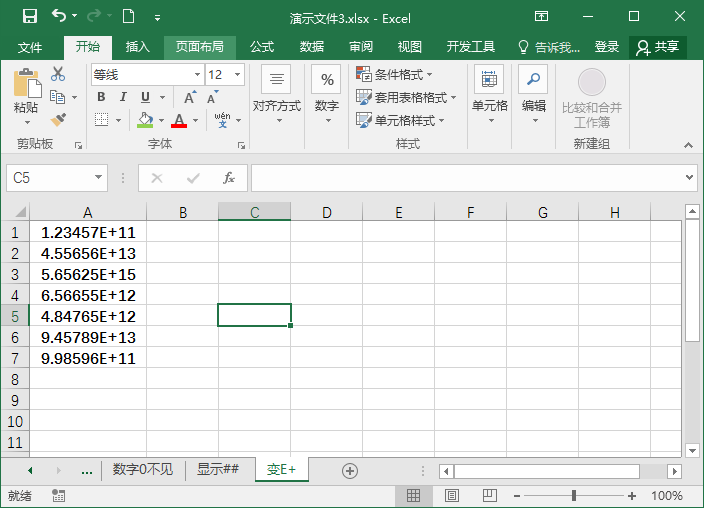Select cell A7 containing 9.98596E+11
This screenshot has width=704, height=508.
coord(88,358)
